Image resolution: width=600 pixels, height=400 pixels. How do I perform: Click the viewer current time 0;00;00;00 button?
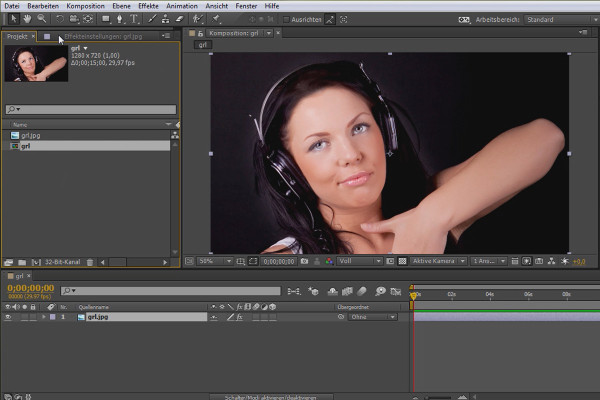click(x=279, y=262)
